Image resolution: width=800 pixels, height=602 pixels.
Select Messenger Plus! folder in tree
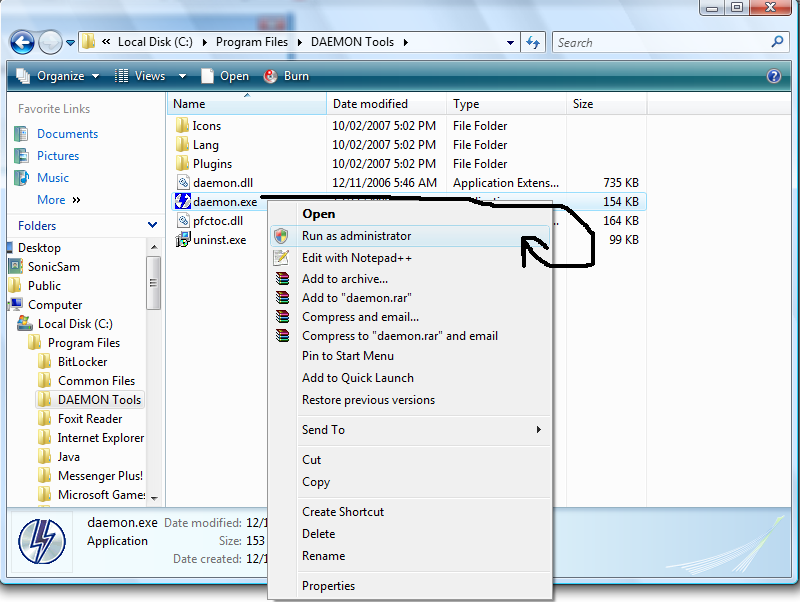point(100,475)
